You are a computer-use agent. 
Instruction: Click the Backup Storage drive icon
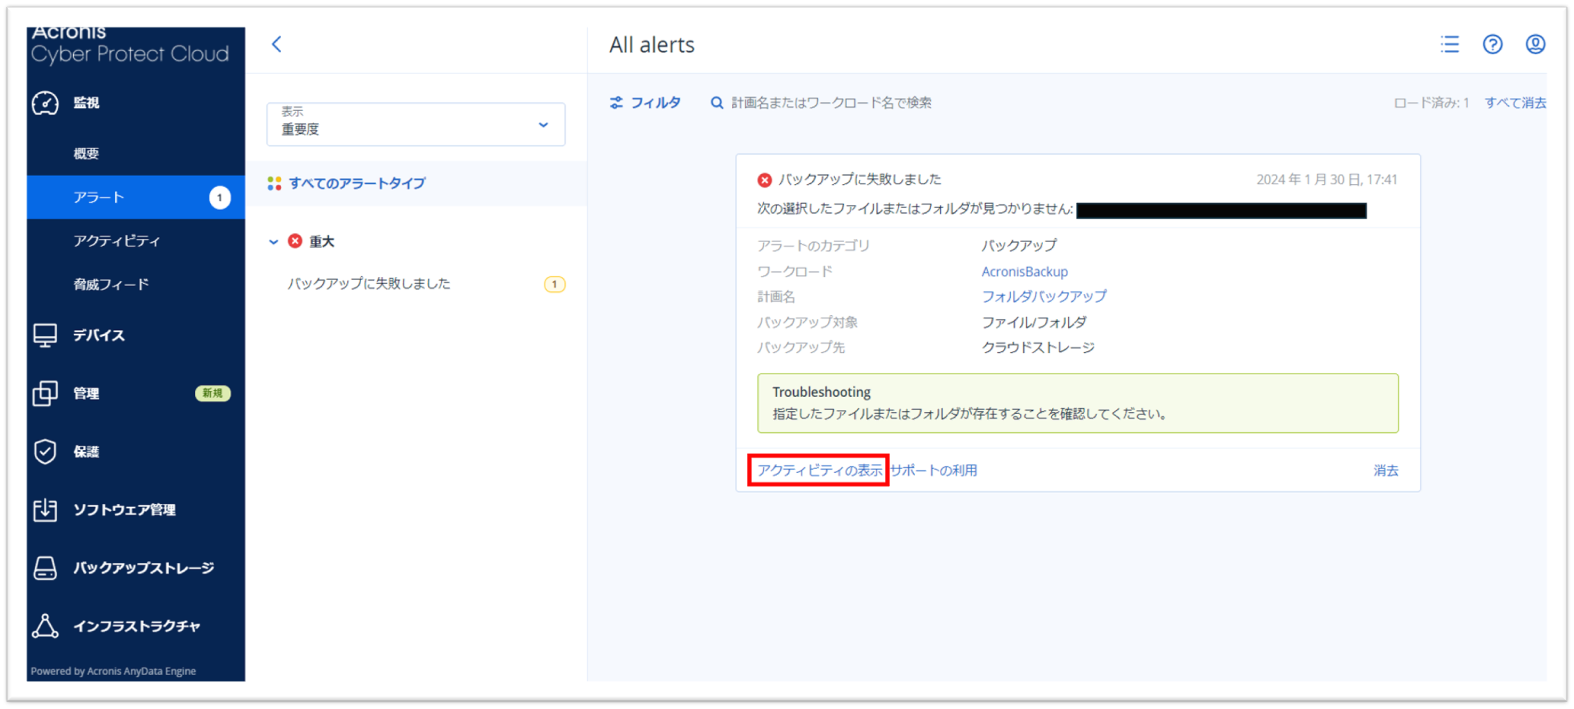point(45,568)
